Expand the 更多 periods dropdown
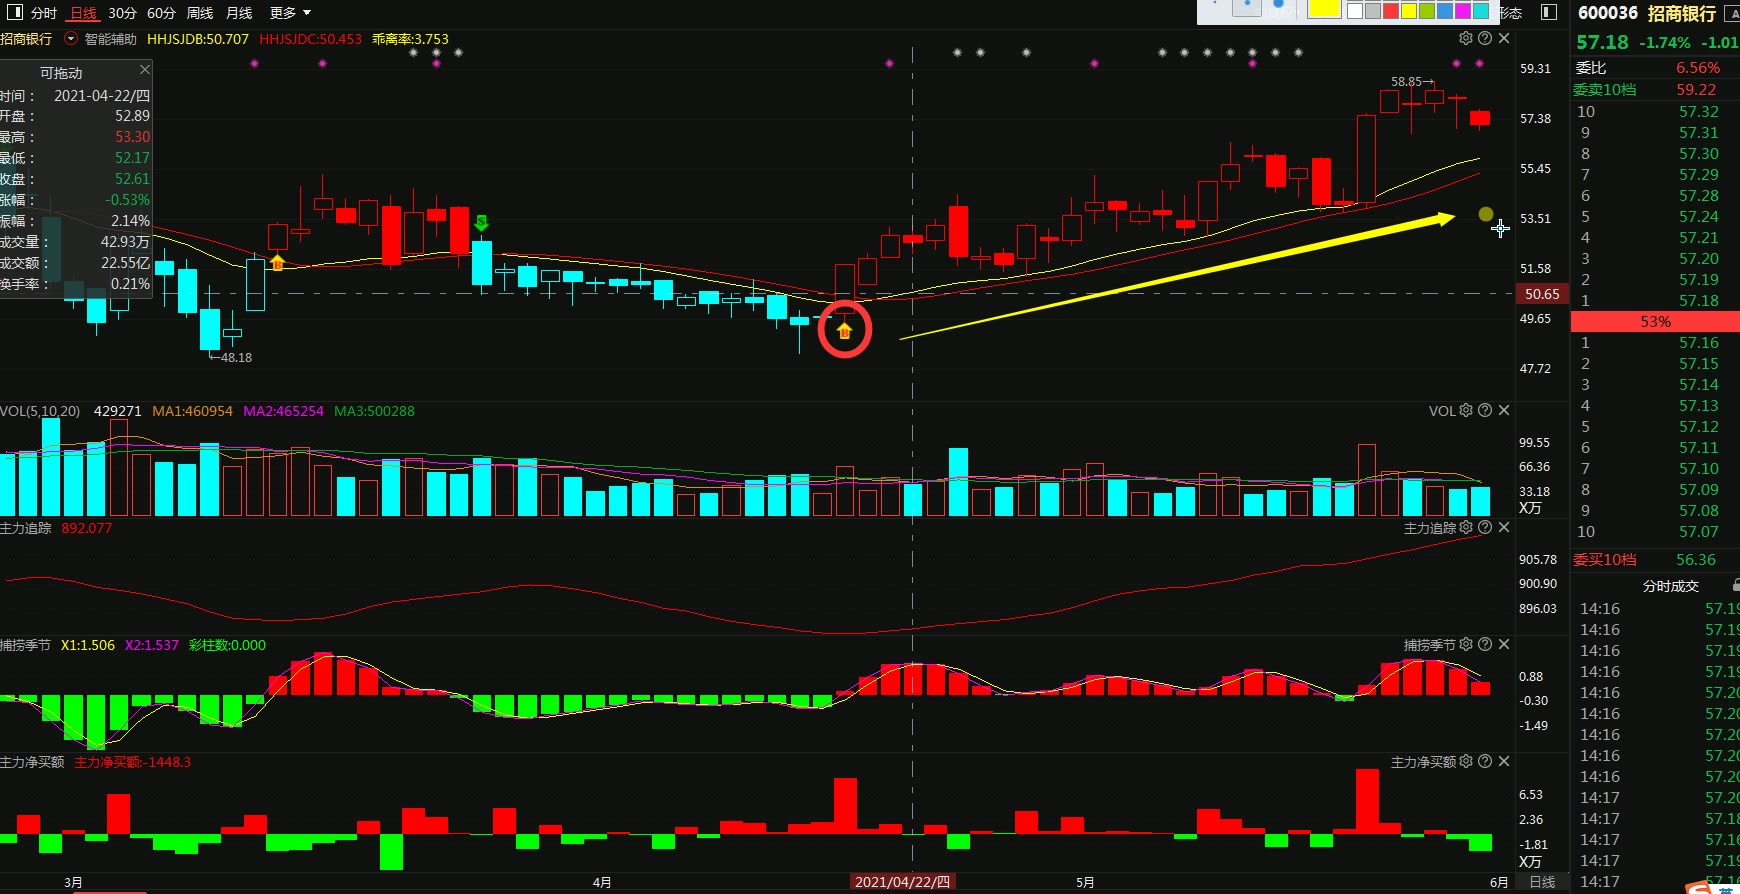Viewport: 1740px width, 894px height. [x=290, y=13]
